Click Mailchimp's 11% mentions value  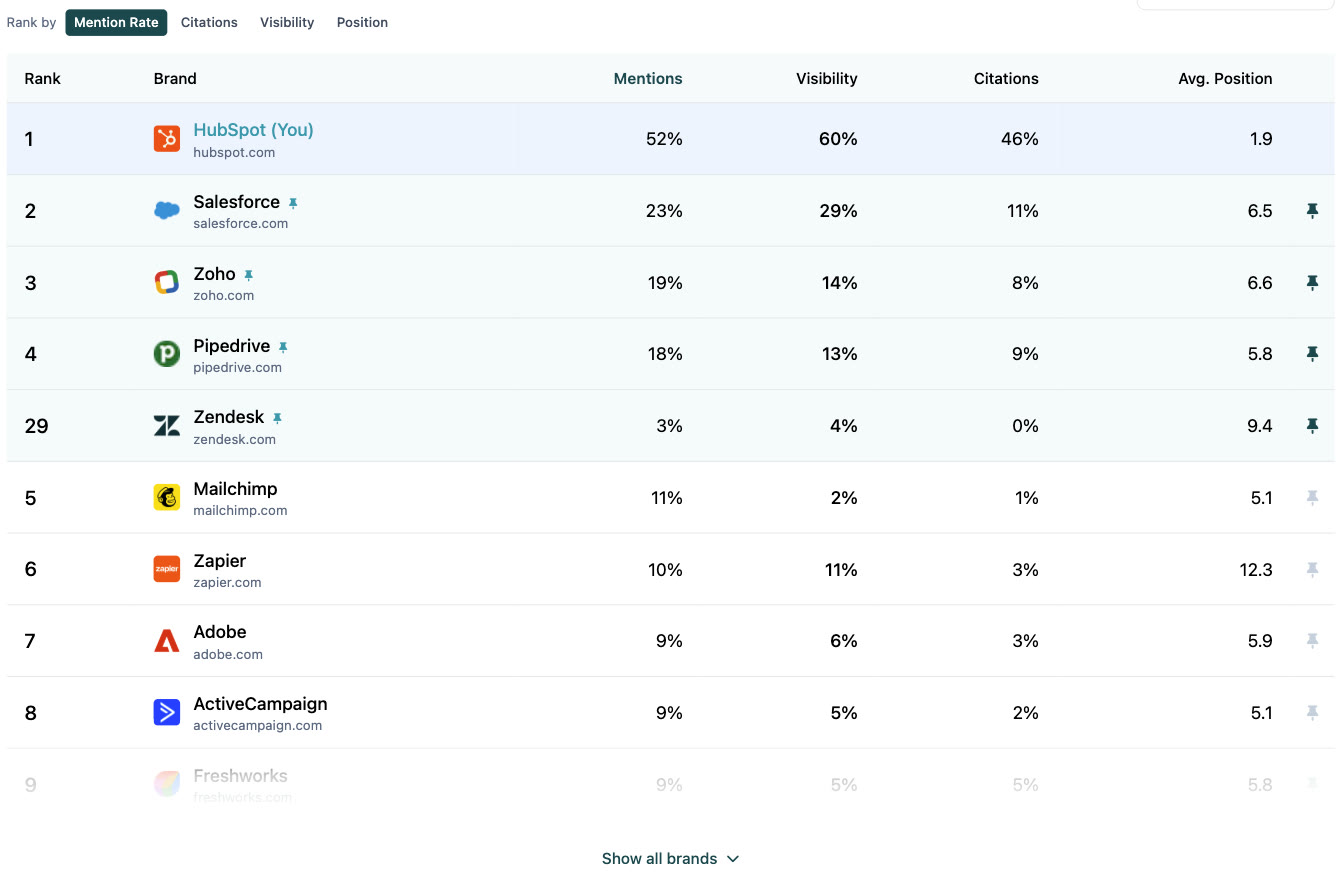(x=666, y=498)
